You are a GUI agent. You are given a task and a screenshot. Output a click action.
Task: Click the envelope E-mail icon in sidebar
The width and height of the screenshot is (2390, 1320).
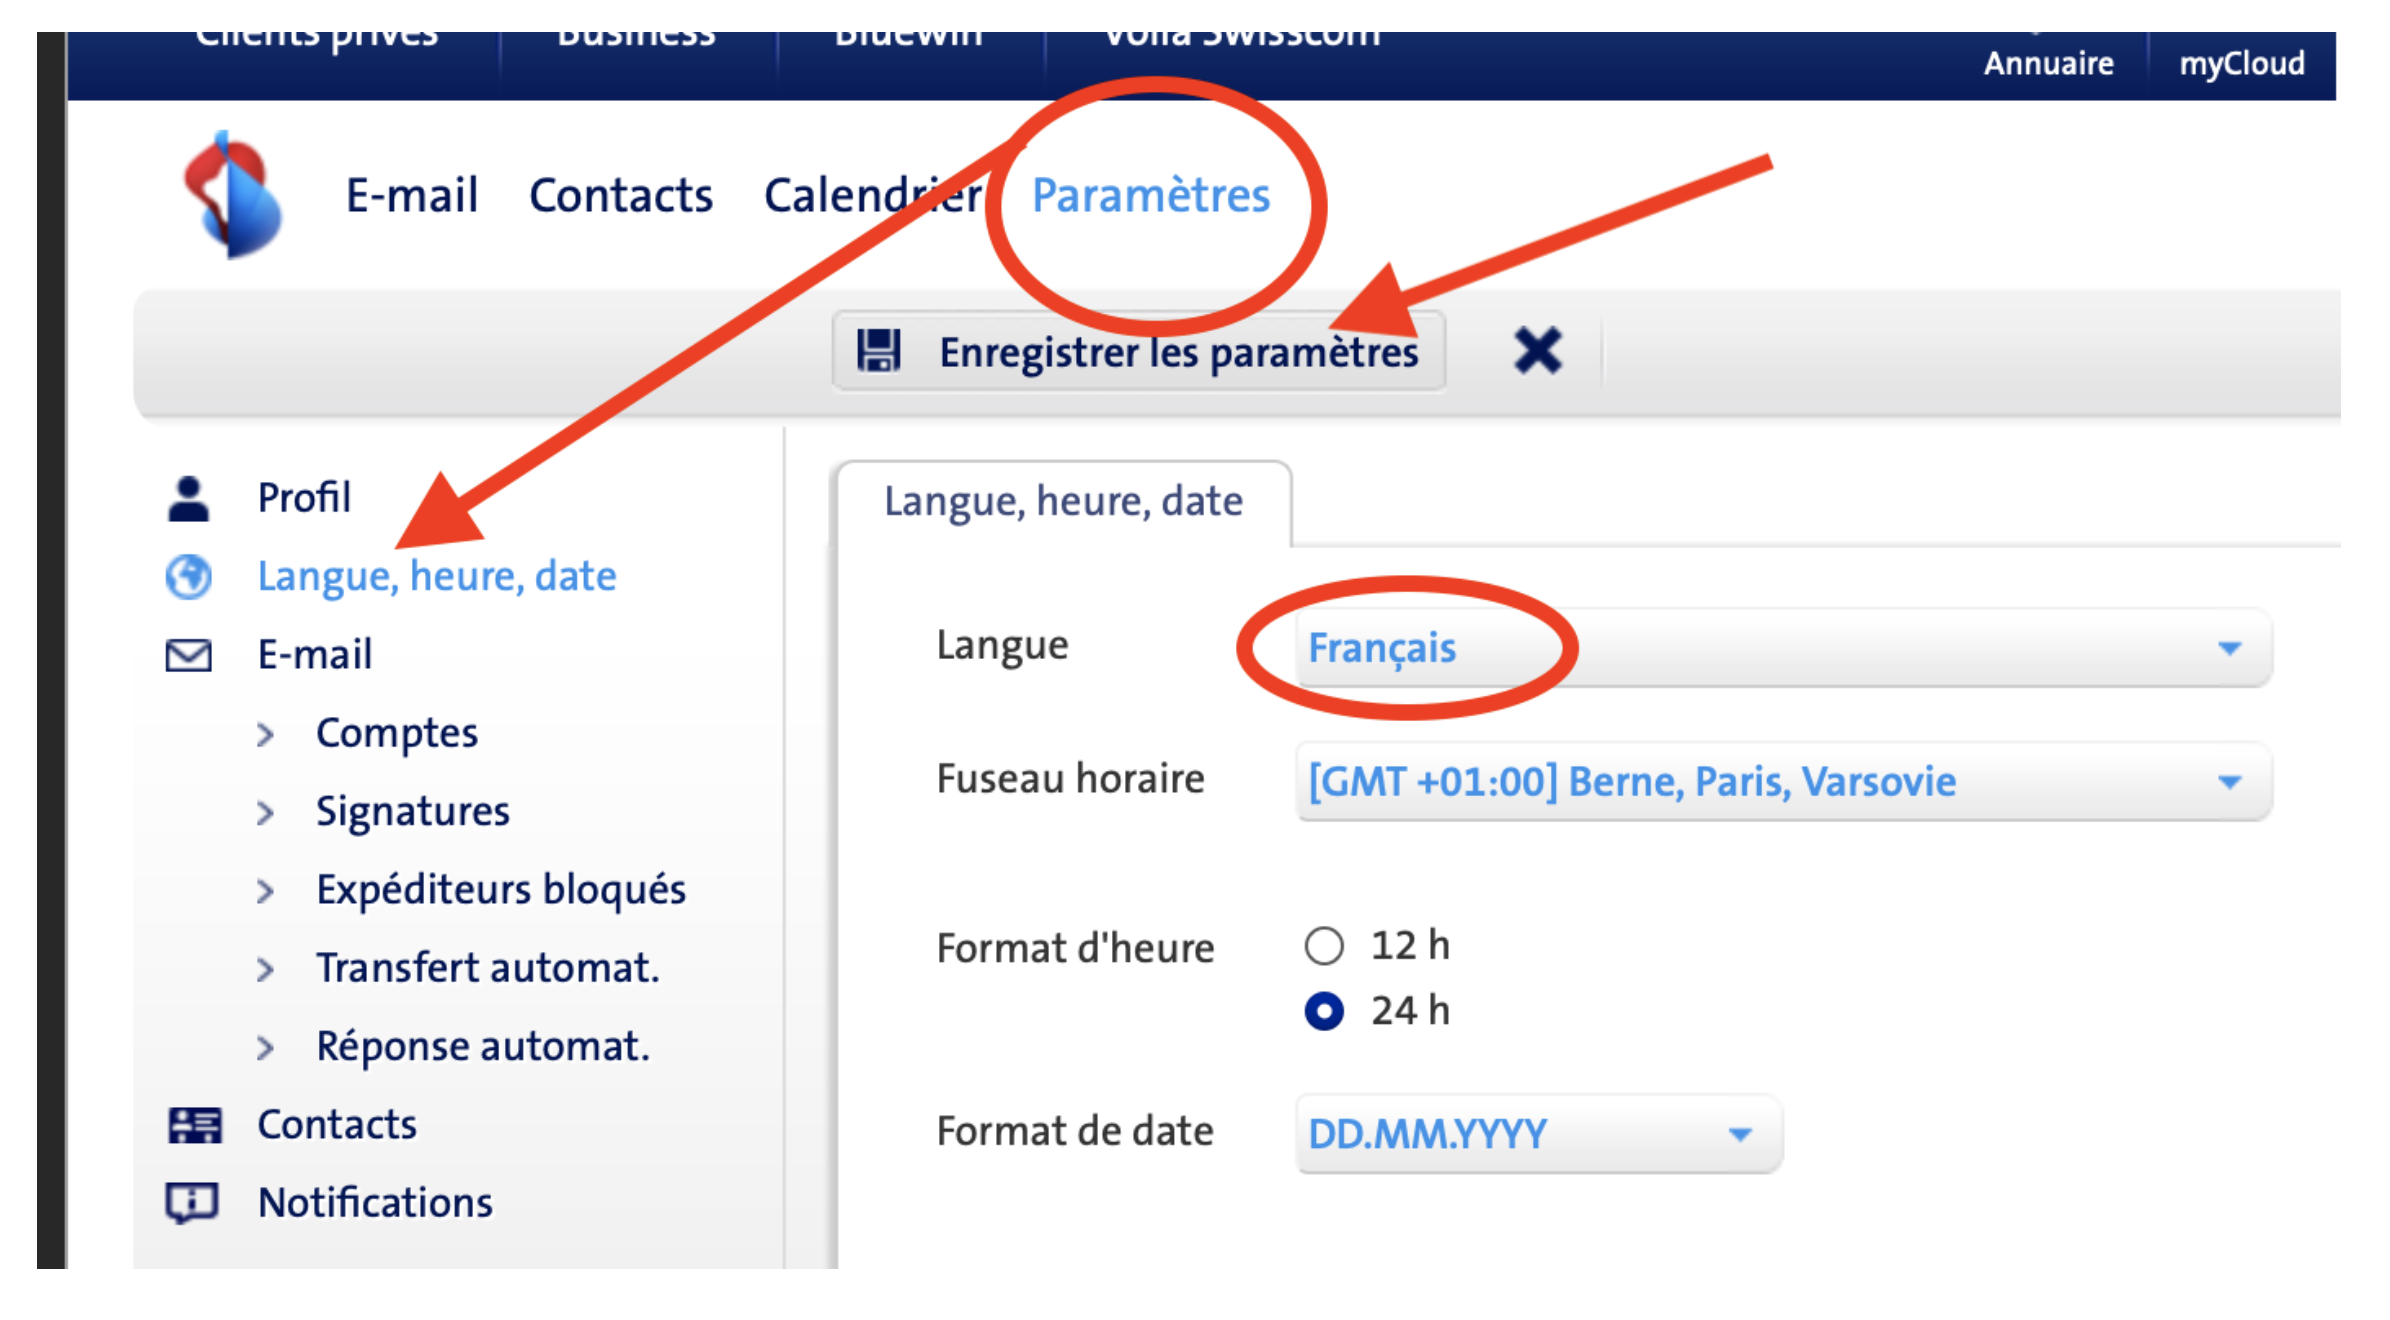188,656
